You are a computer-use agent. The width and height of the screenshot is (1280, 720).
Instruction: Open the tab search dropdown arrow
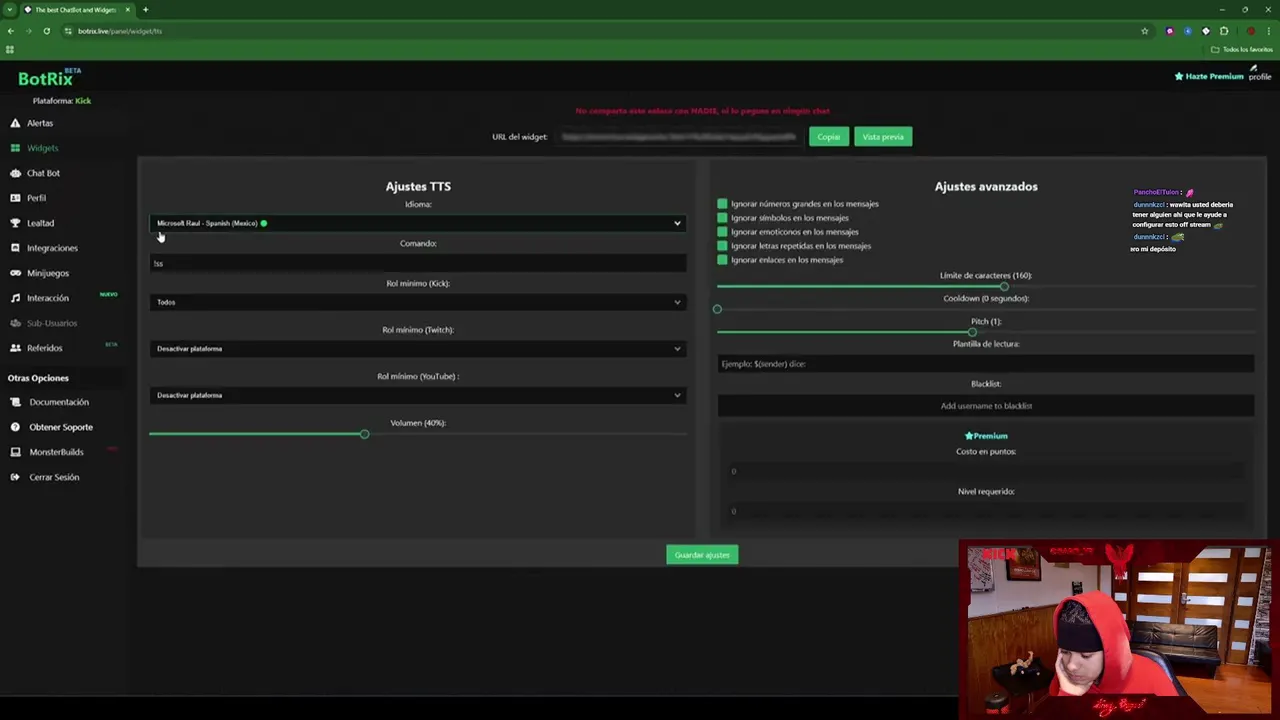tap(11, 10)
